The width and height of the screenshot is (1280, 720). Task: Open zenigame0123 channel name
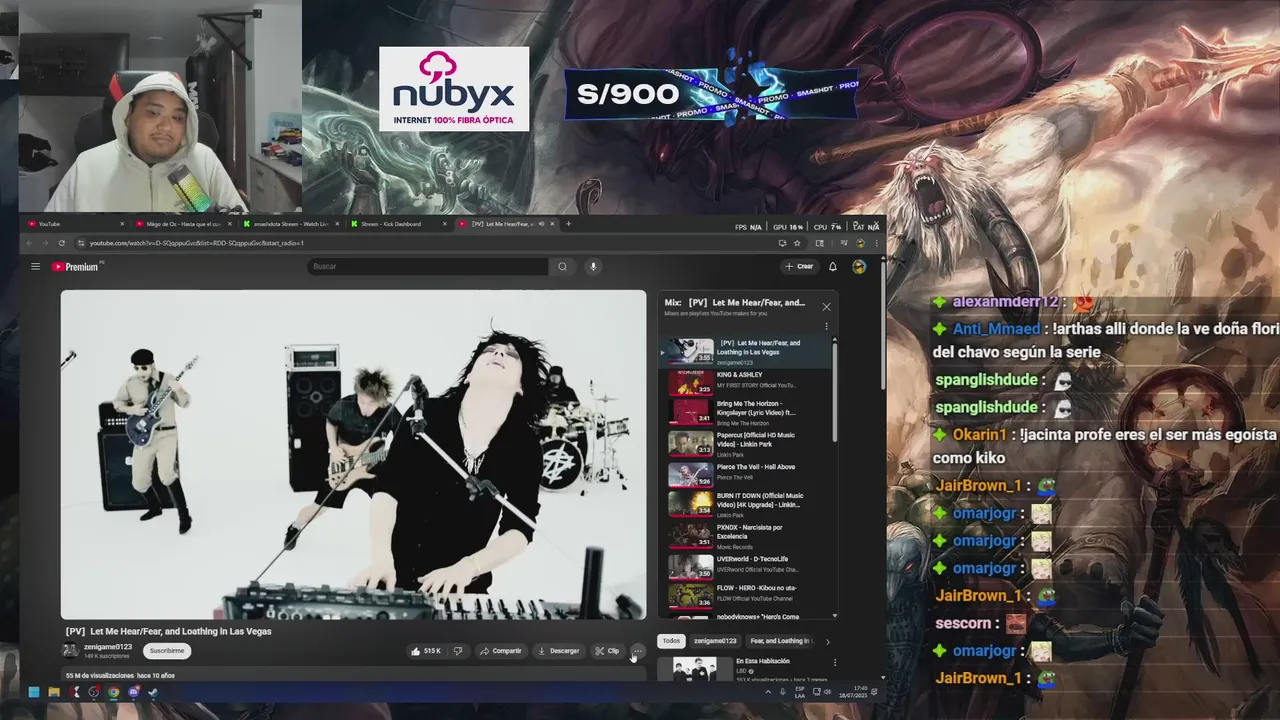click(x=108, y=647)
